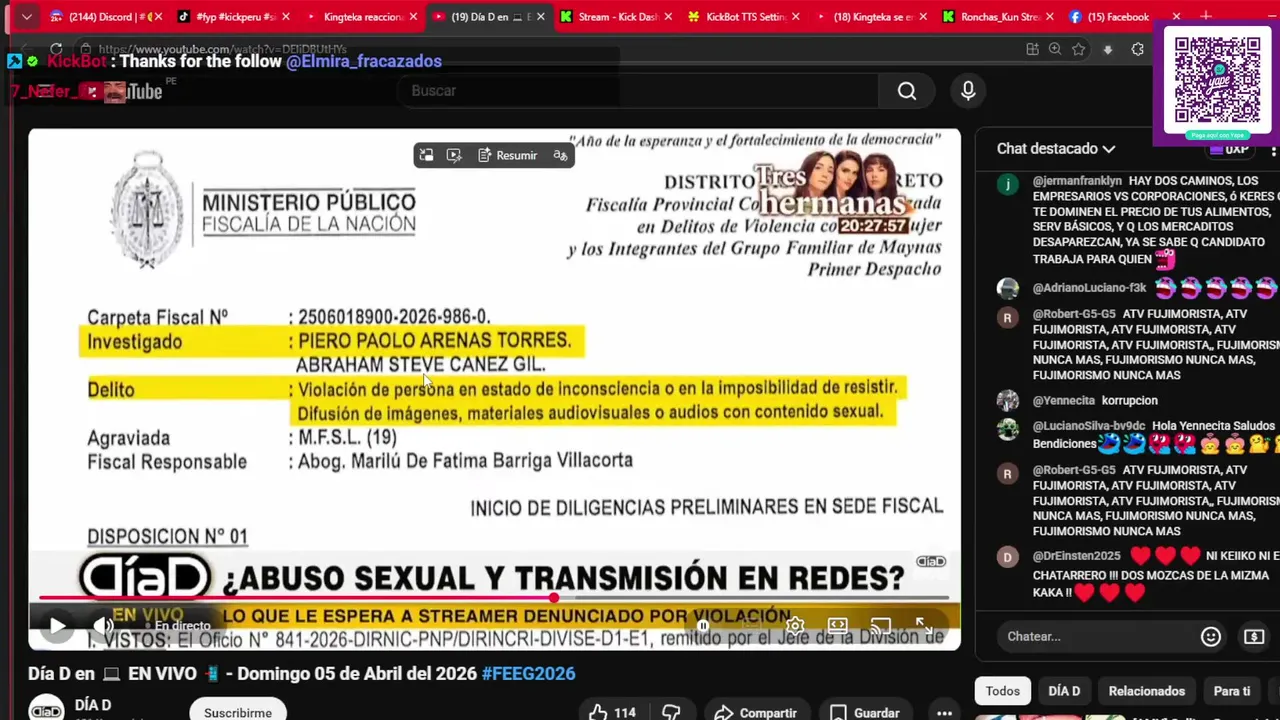Click the Yape QR code overlay
1280x720 pixels.
[1217, 81]
